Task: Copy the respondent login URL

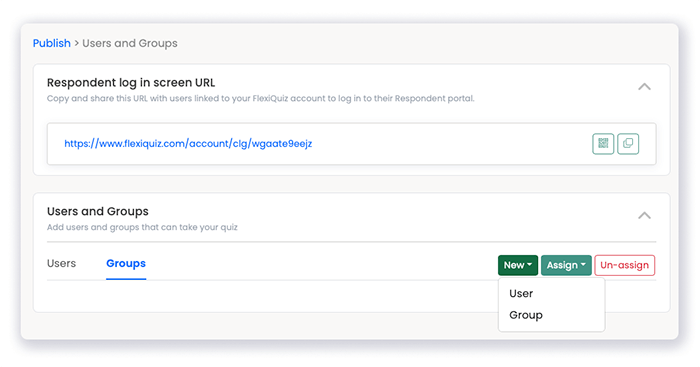Action: click(628, 144)
